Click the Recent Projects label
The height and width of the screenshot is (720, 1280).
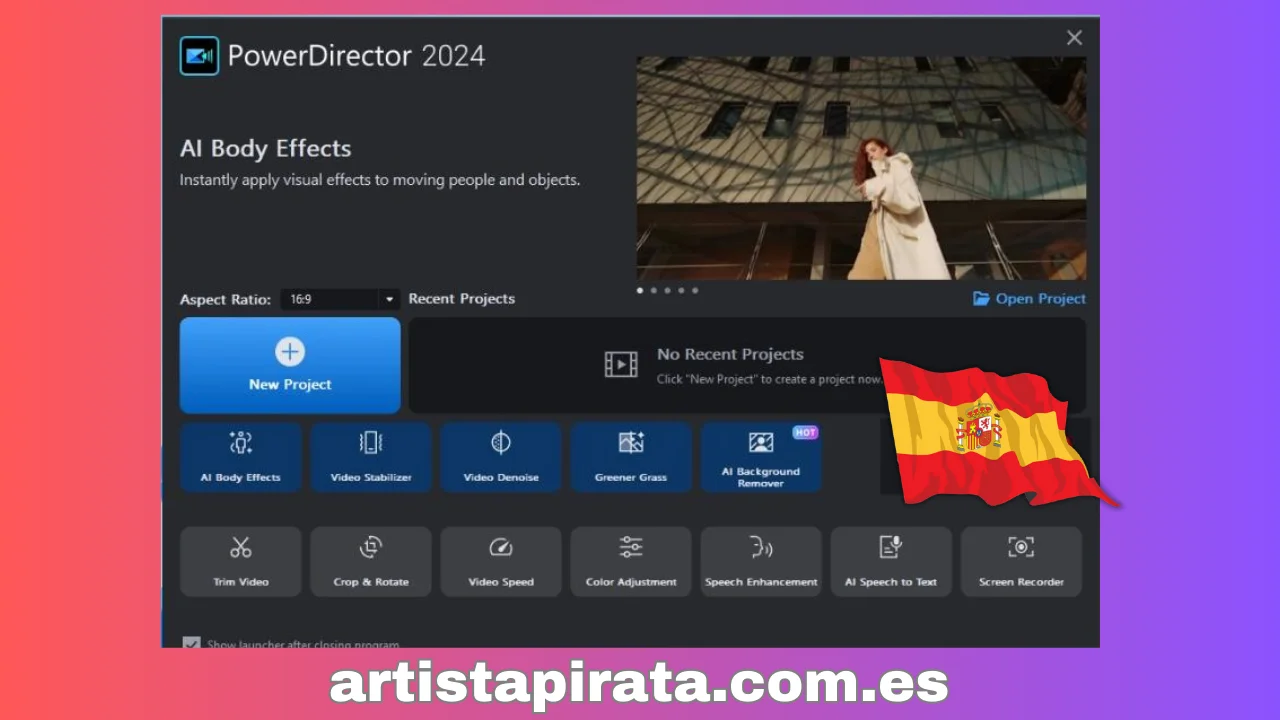pos(462,299)
